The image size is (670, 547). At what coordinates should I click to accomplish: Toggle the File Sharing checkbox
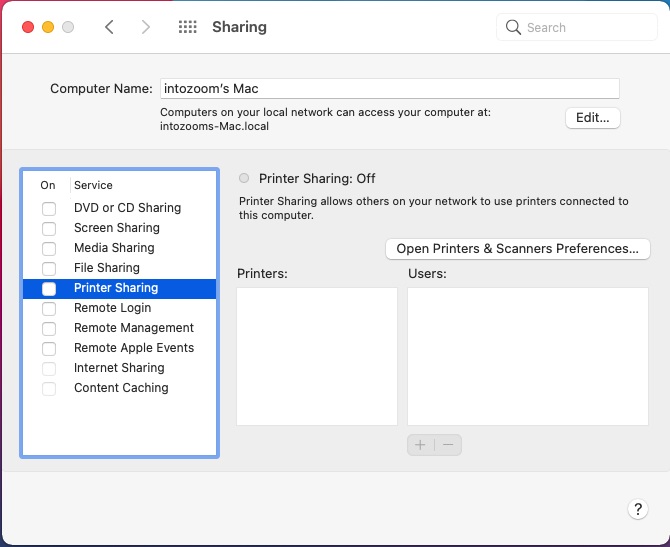point(49,268)
